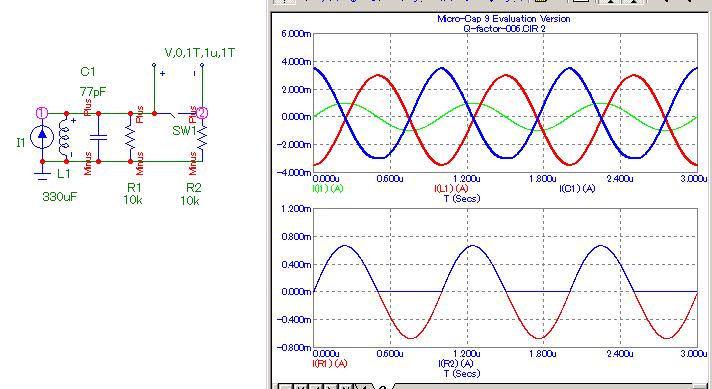Click the I1 part name label

(21, 143)
